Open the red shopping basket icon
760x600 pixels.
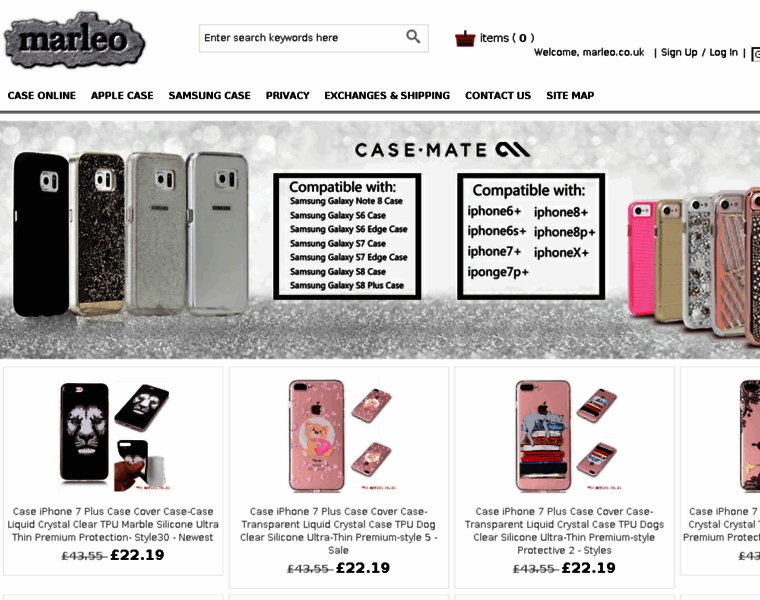(x=465, y=38)
